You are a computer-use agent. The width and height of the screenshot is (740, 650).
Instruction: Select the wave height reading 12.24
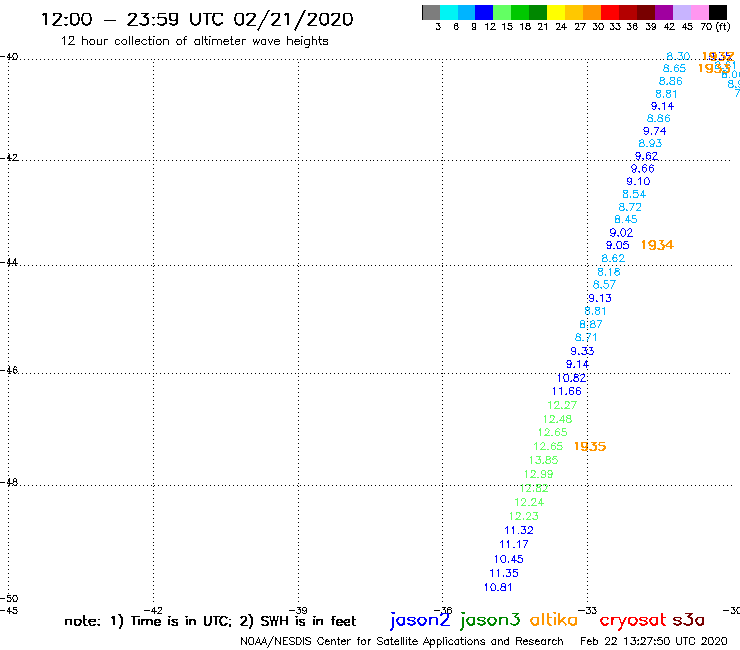(529, 502)
